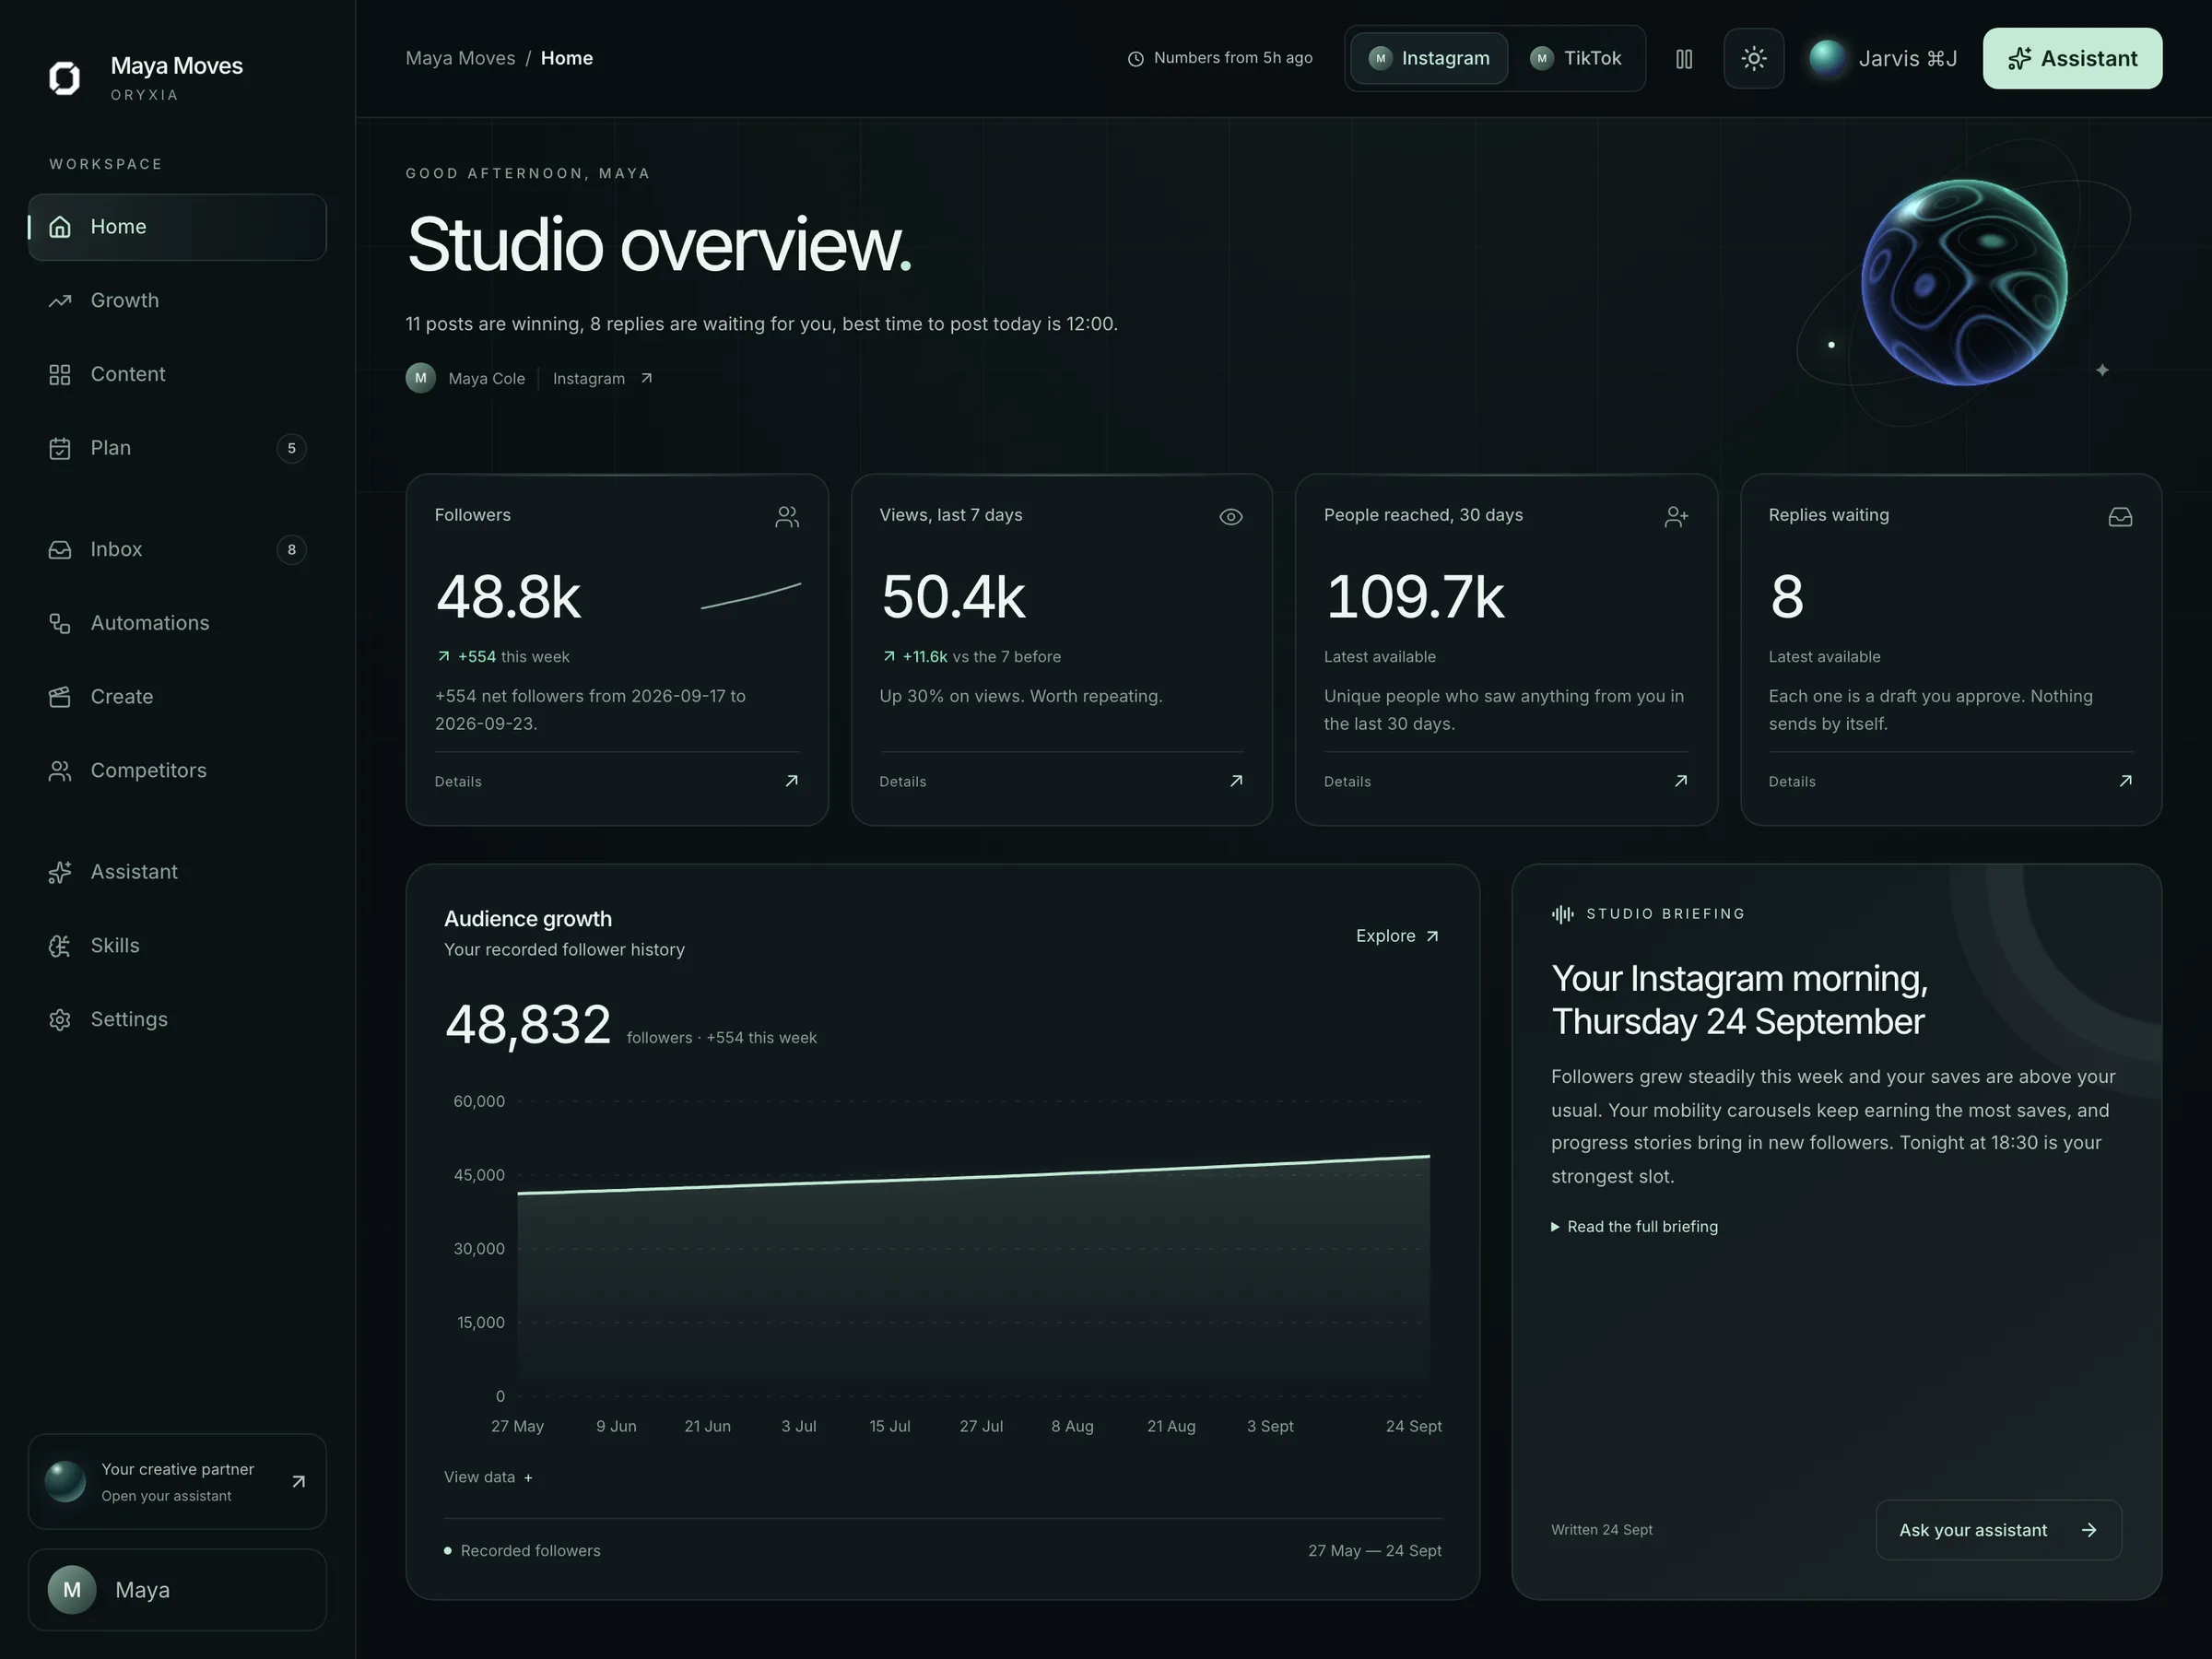Screen dimensions: 2212x1659
Task: Open the Automations section
Action: point(177,624)
